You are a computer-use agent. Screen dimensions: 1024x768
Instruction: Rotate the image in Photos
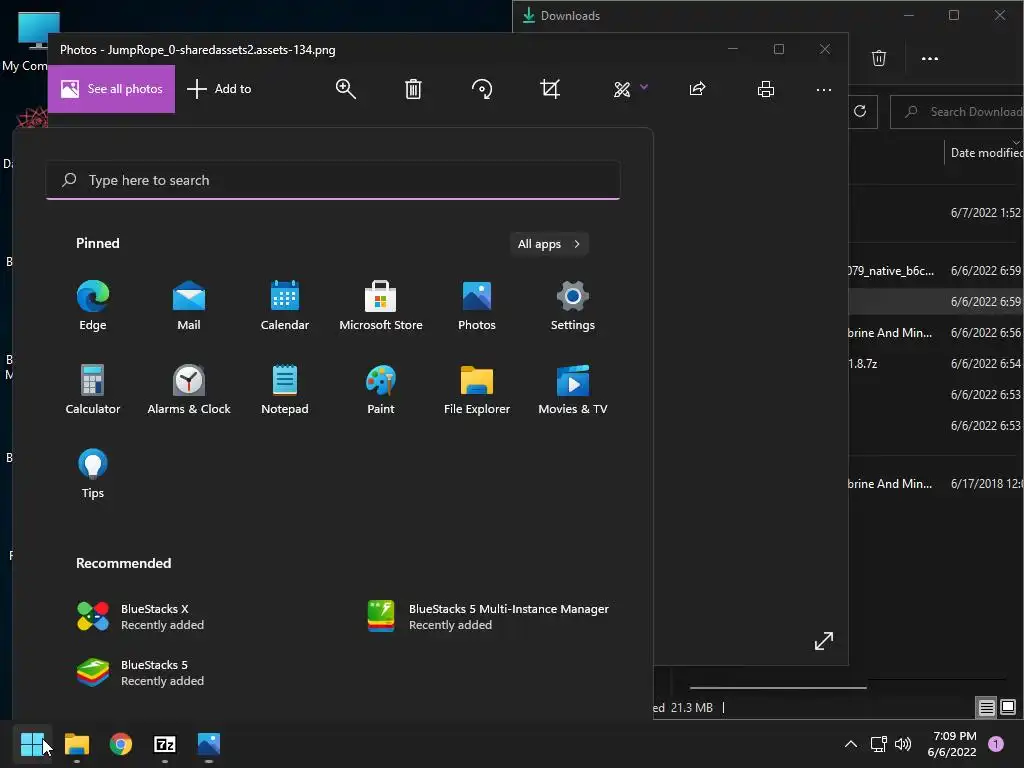click(482, 89)
